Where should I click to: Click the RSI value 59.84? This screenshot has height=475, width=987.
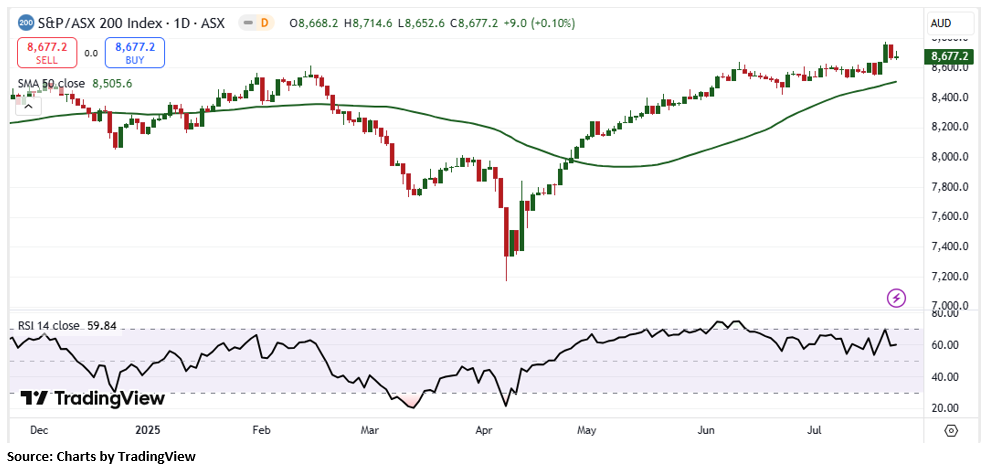(x=102, y=326)
